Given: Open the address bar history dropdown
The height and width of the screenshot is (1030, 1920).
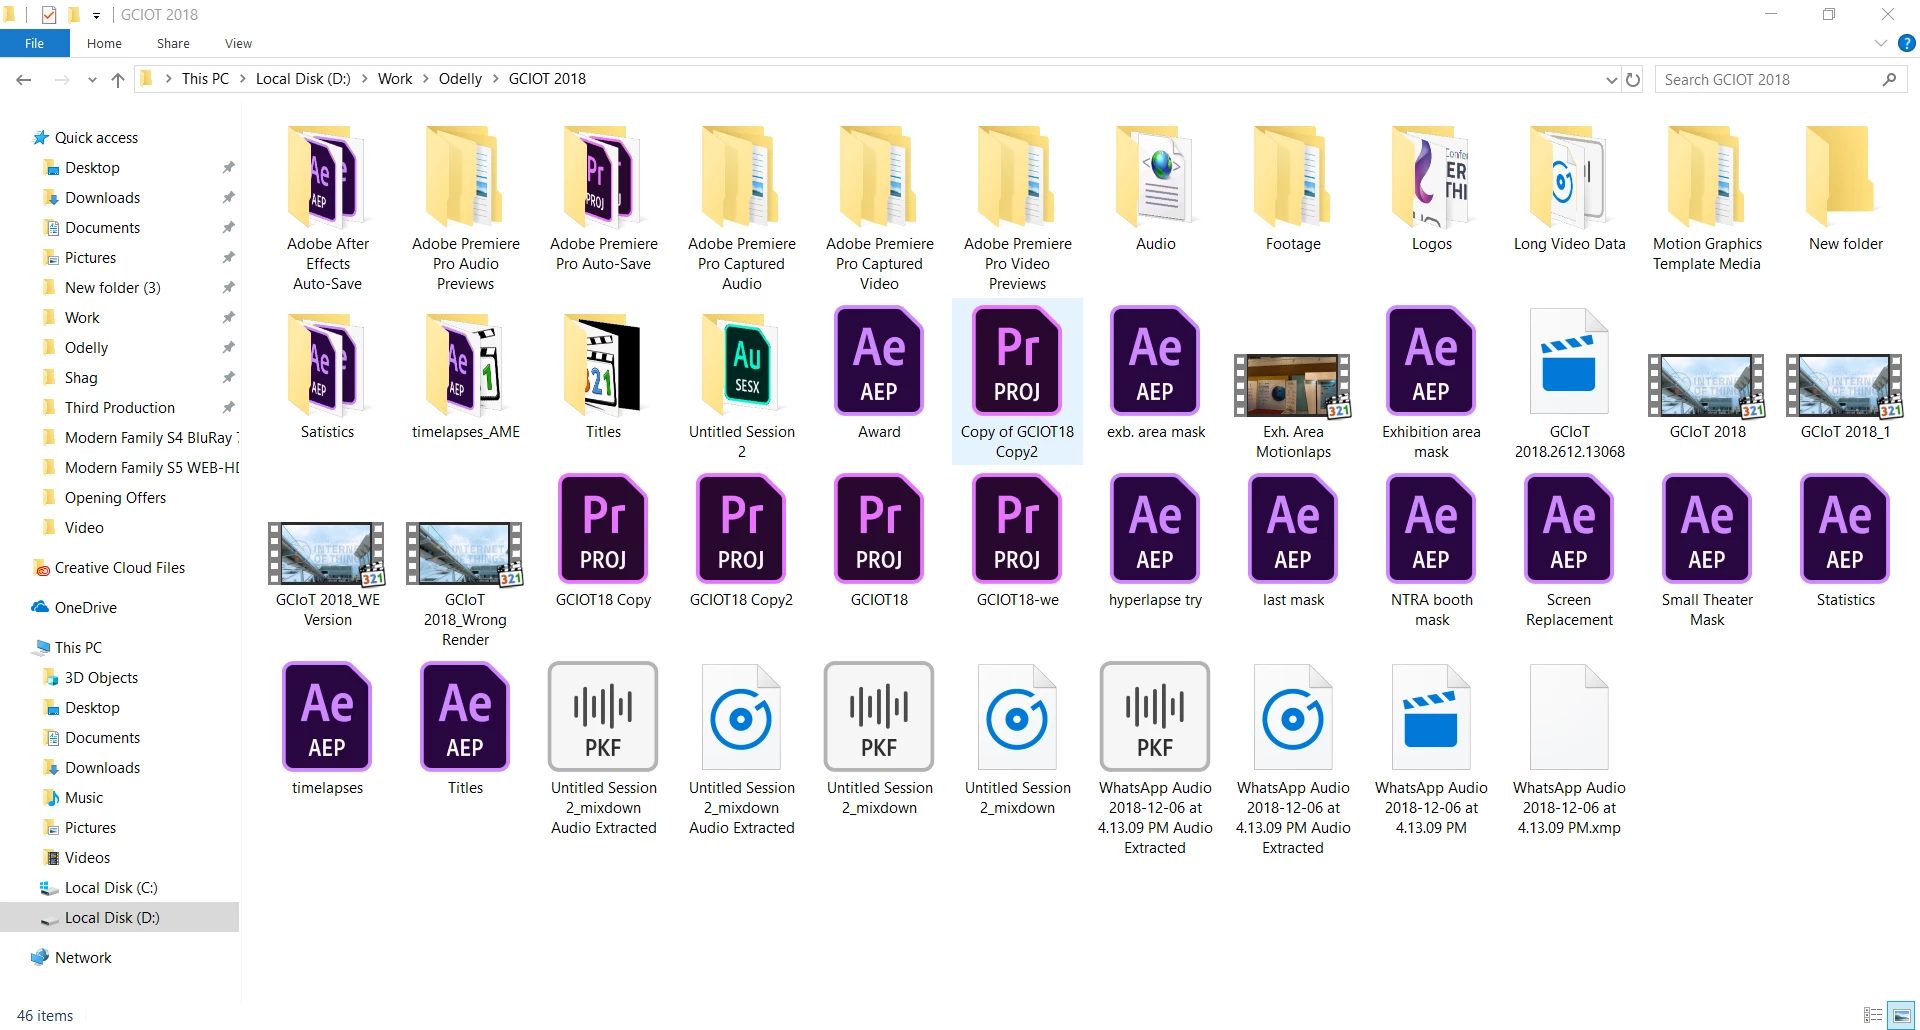Looking at the screenshot, I should [x=1611, y=80].
